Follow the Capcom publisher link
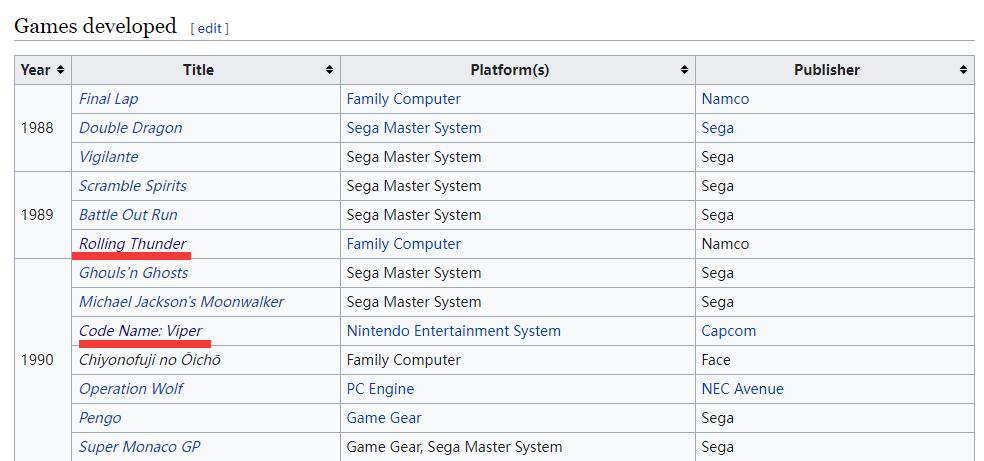 click(x=728, y=331)
